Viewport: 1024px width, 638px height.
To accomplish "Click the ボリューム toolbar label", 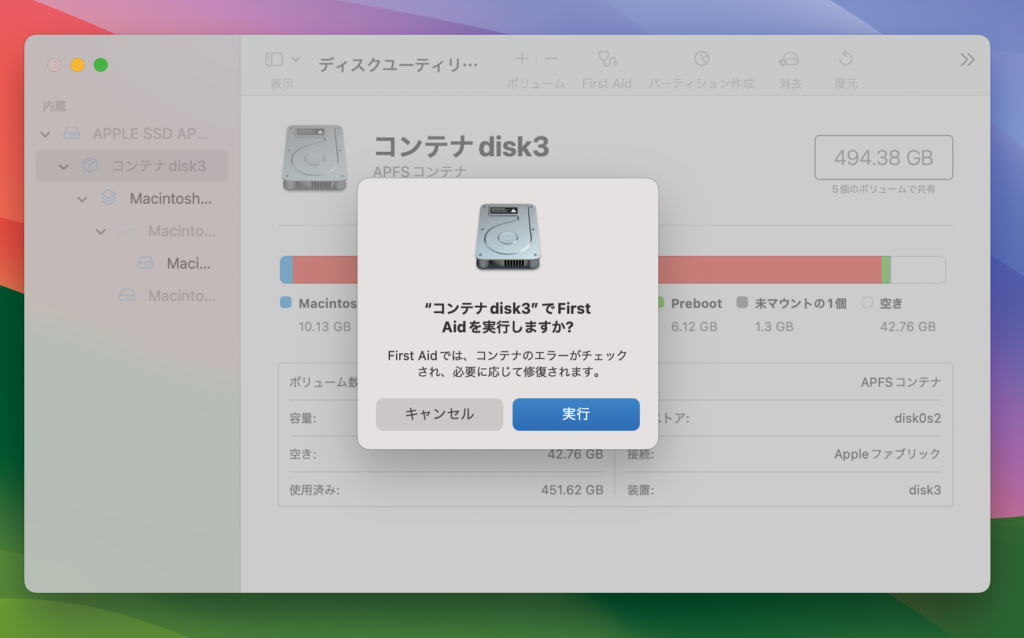I will [536, 84].
